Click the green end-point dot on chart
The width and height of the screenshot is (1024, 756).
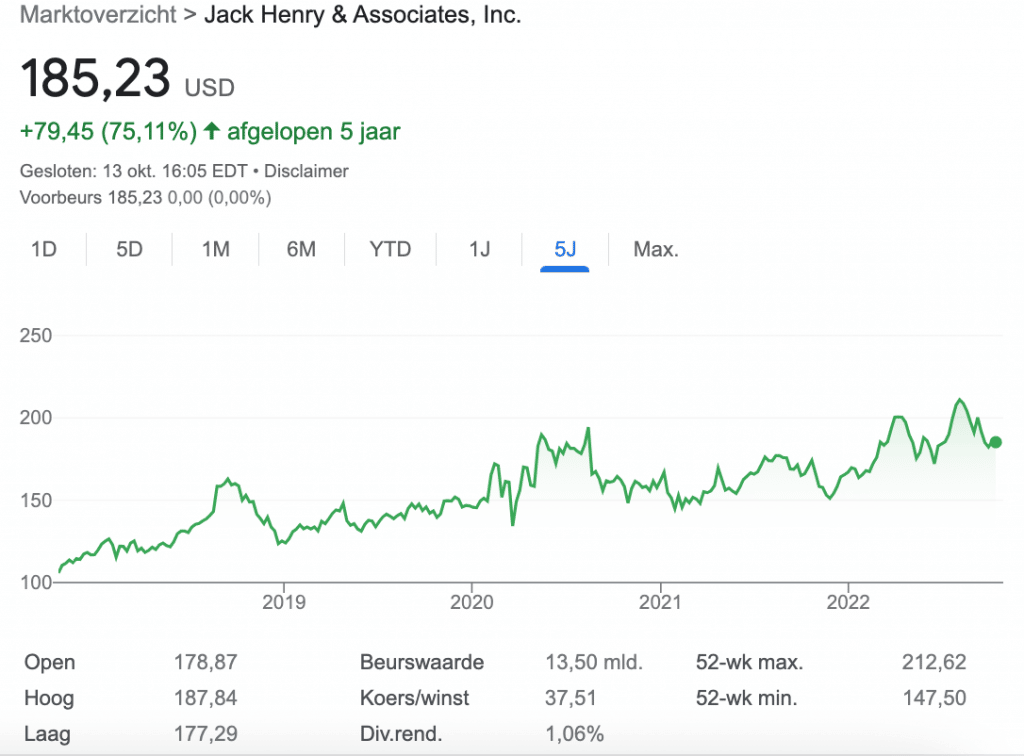(x=995, y=443)
